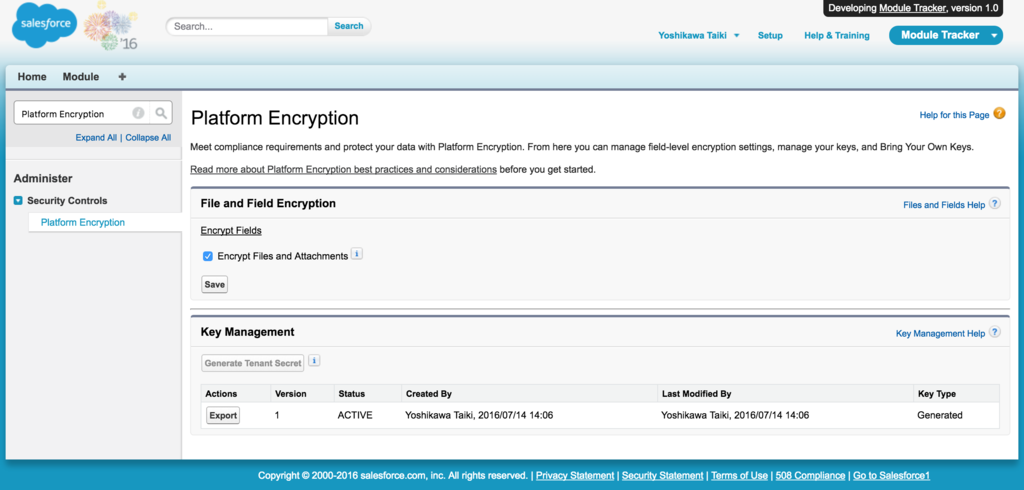Click the orange help icon for this page
Screen dimensions: 1024x490
999,114
